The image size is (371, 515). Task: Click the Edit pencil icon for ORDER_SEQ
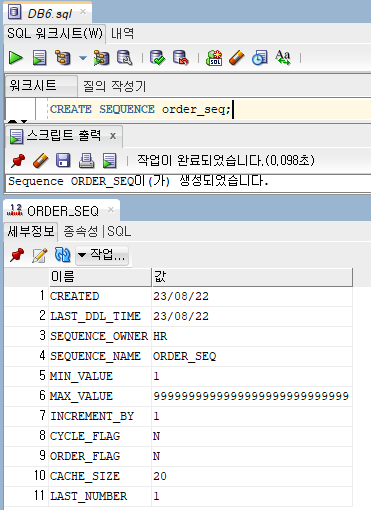pos(39,256)
